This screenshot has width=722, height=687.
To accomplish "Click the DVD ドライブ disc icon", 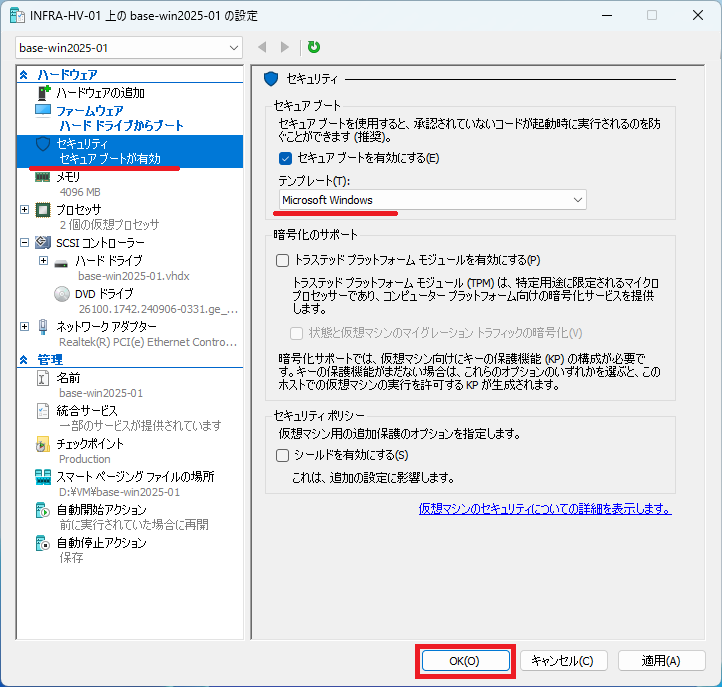I will (62, 294).
